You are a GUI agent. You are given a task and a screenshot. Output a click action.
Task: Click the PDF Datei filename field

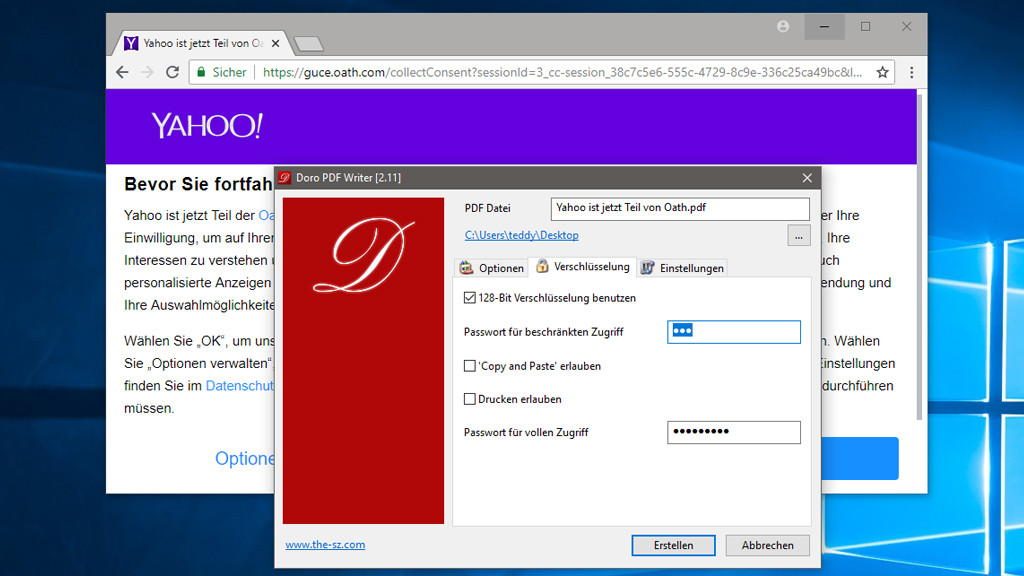point(679,208)
